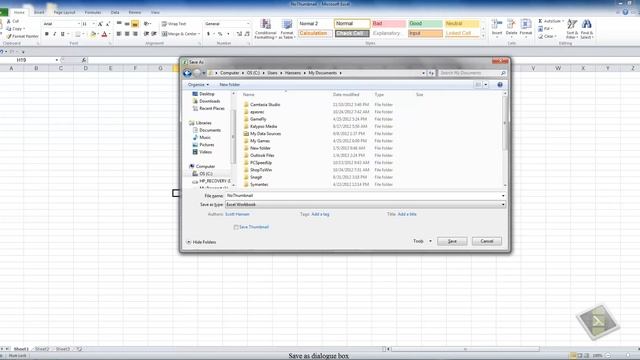
Task: Apply Italic formatting in Excel ribbon
Action: pos(54,34)
